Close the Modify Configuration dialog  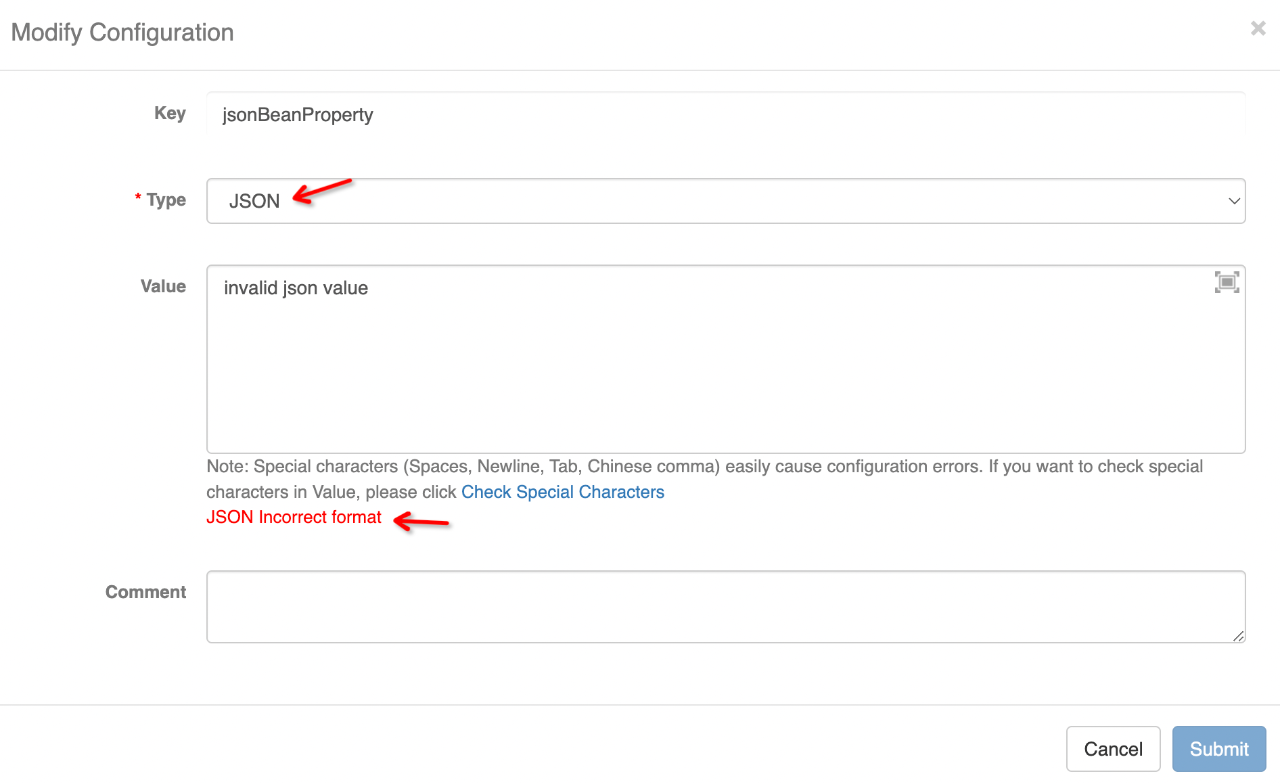(1258, 29)
